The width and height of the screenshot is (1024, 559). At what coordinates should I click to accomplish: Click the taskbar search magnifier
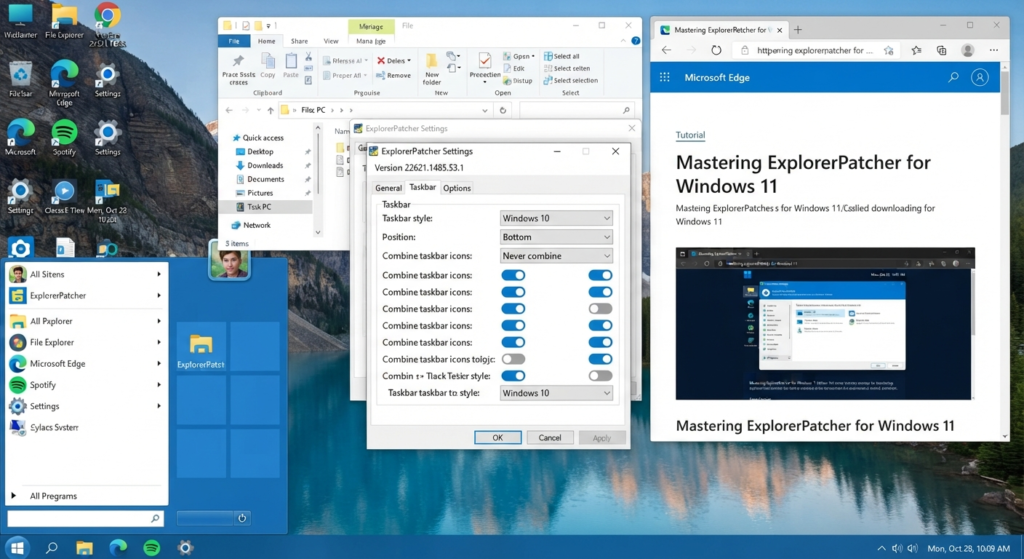tap(52, 548)
